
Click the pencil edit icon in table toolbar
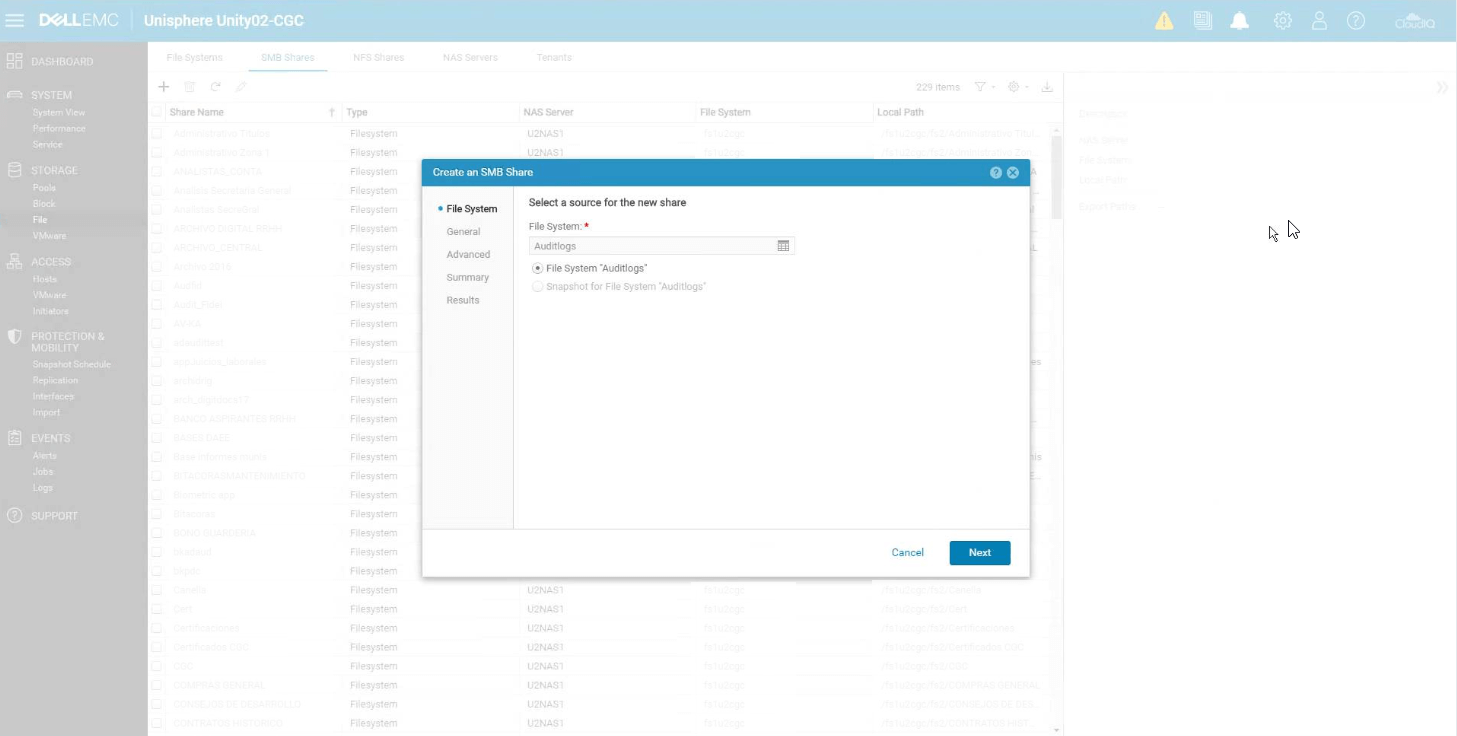pos(241,87)
